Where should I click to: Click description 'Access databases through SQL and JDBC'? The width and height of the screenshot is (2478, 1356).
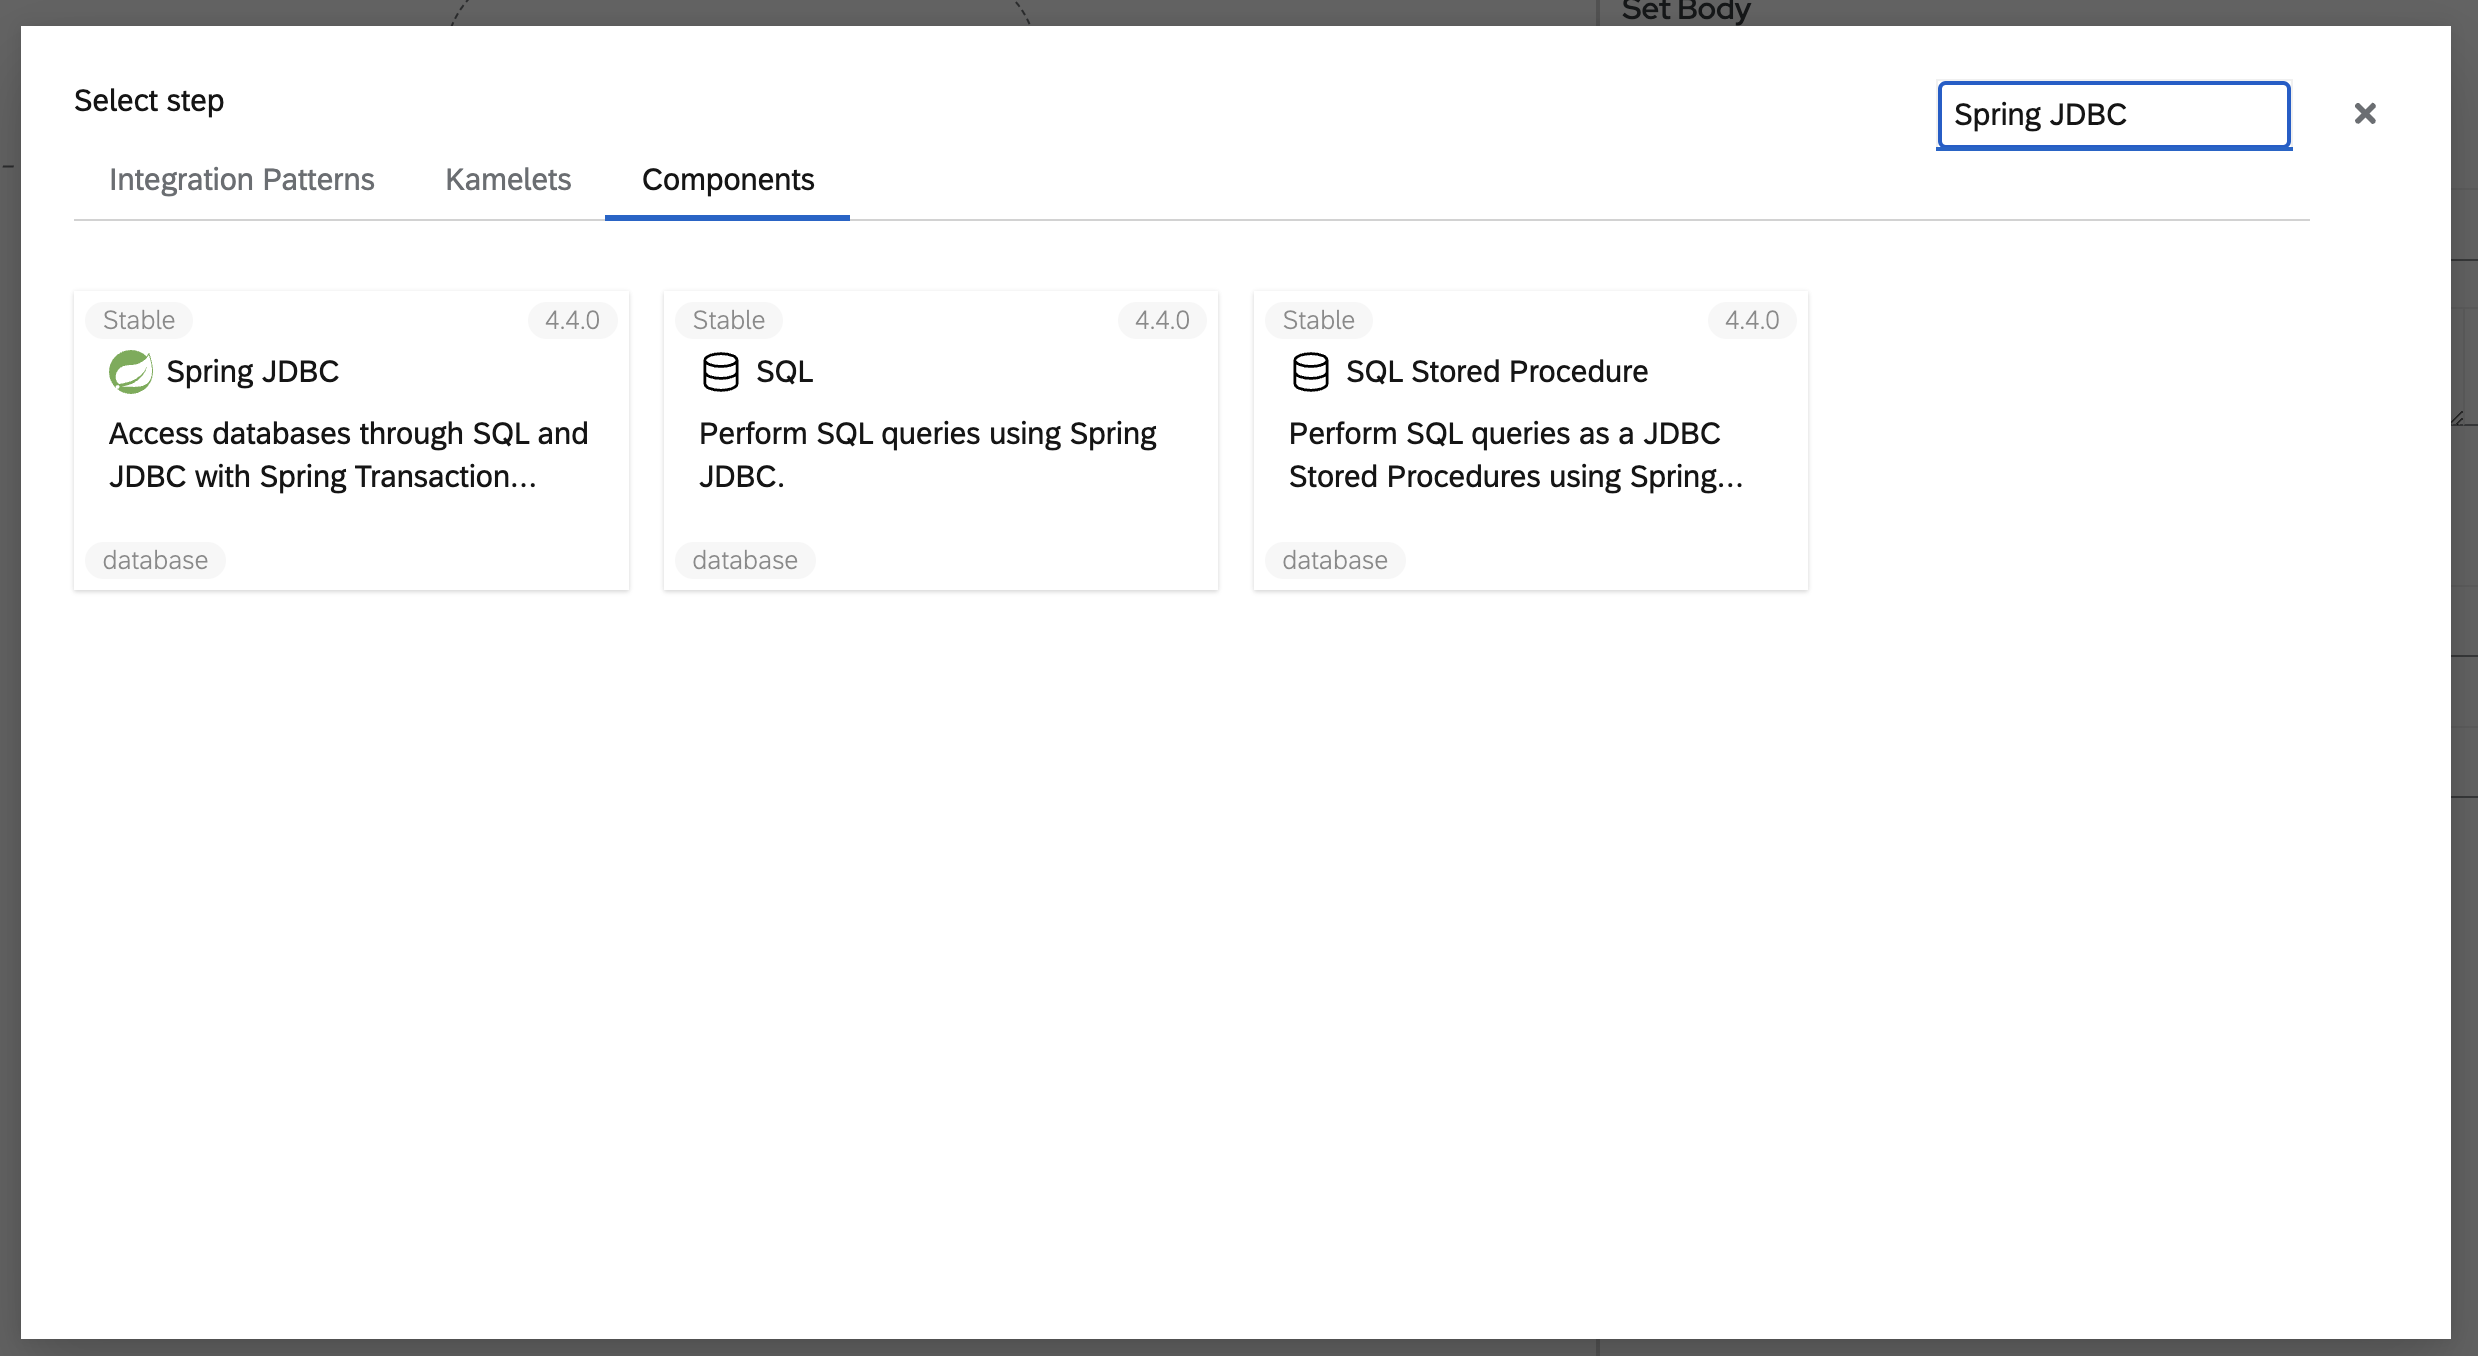click(348, 455)
